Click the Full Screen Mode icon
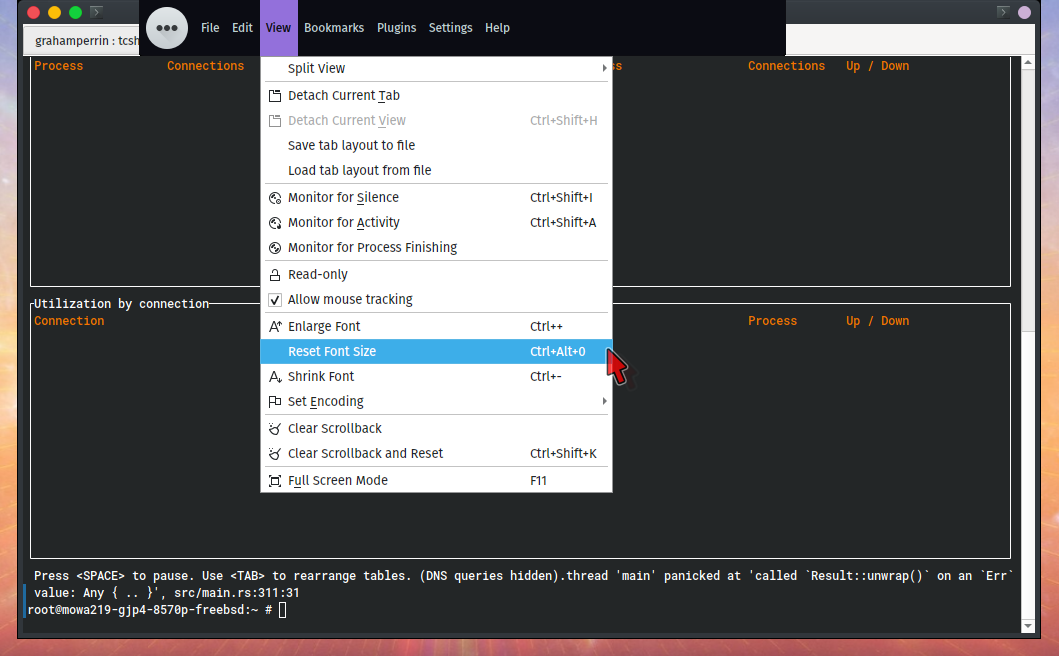1059x656 pixels. point(274,480)
